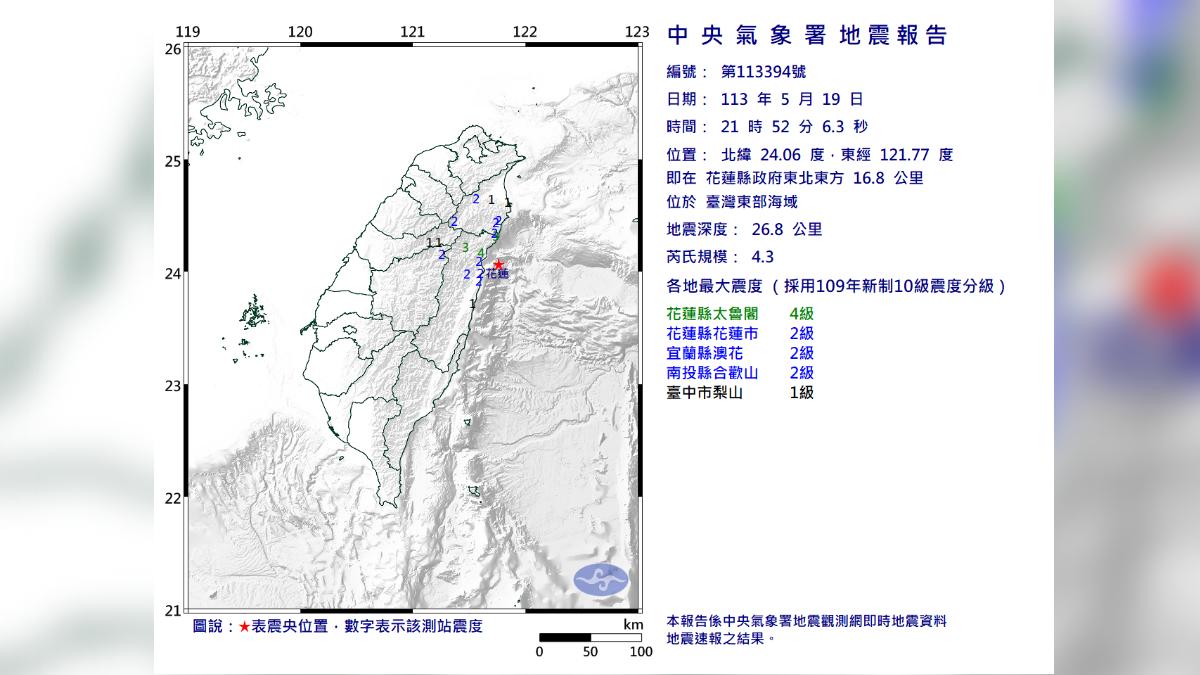
Task: Click the depth value 26.8 公里
Action: tap(785, 229)
